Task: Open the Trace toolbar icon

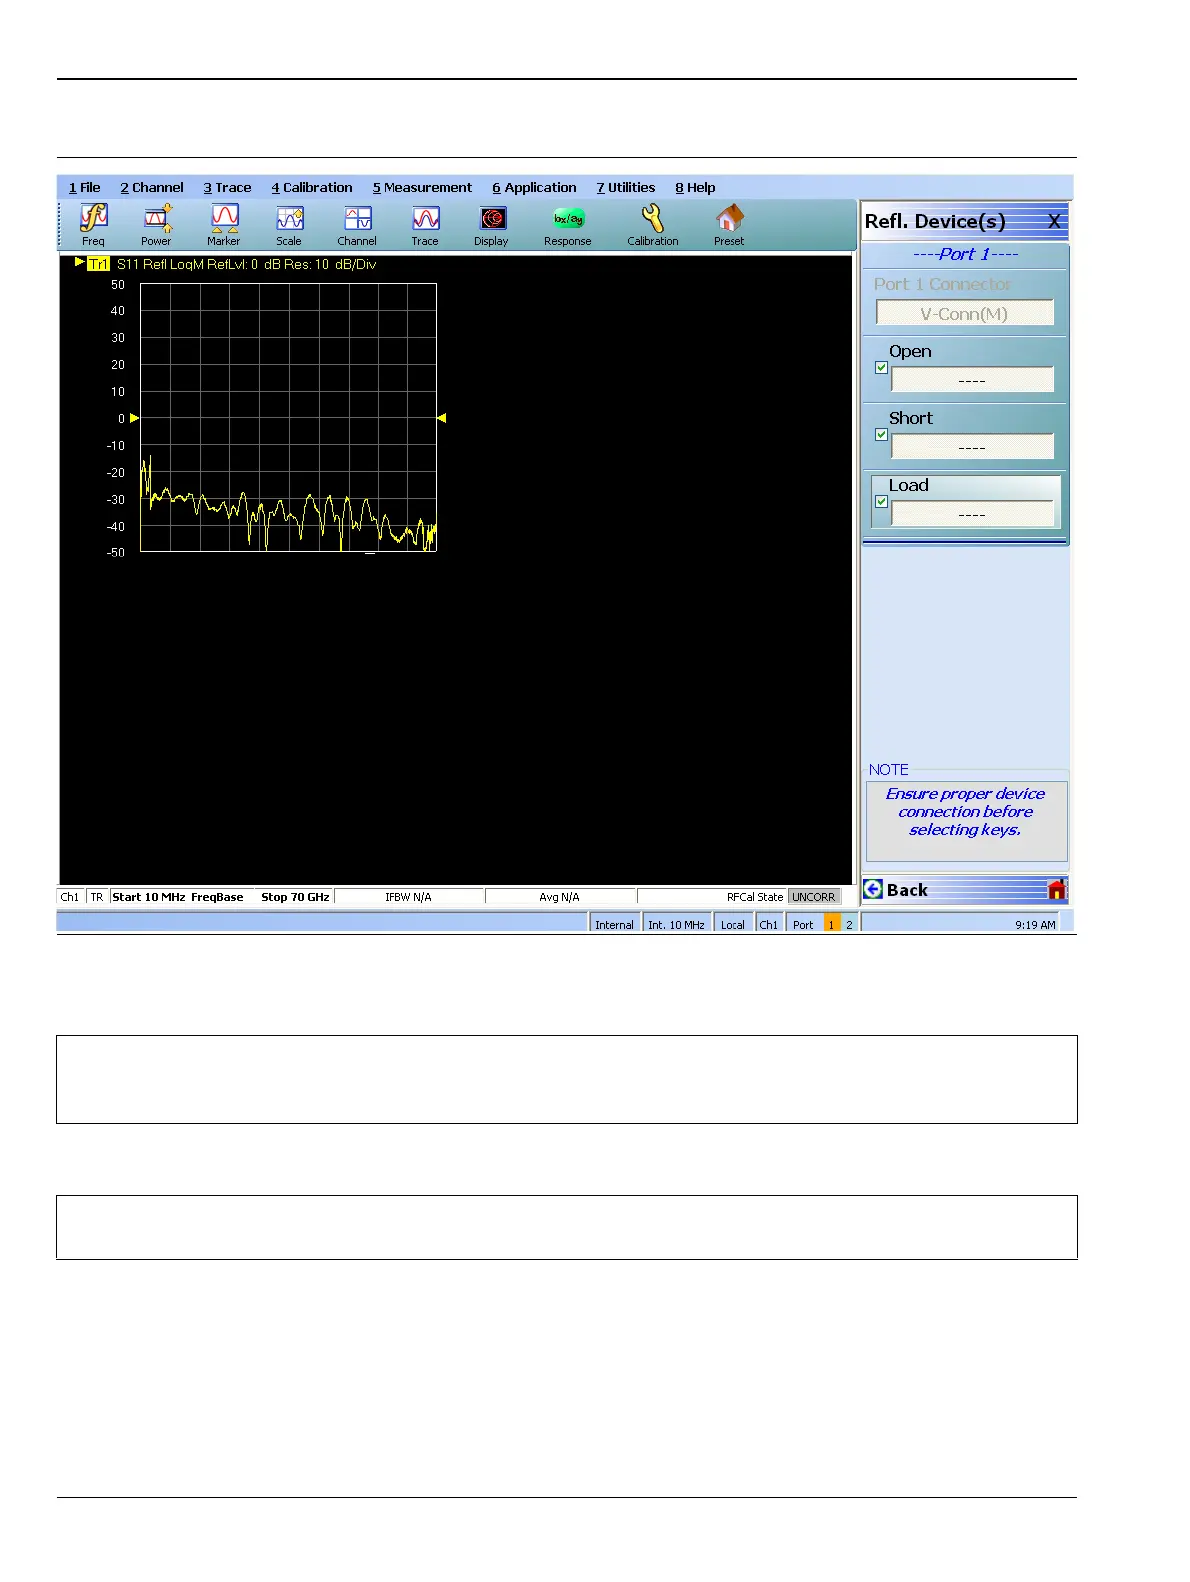Action: (425, 224)
